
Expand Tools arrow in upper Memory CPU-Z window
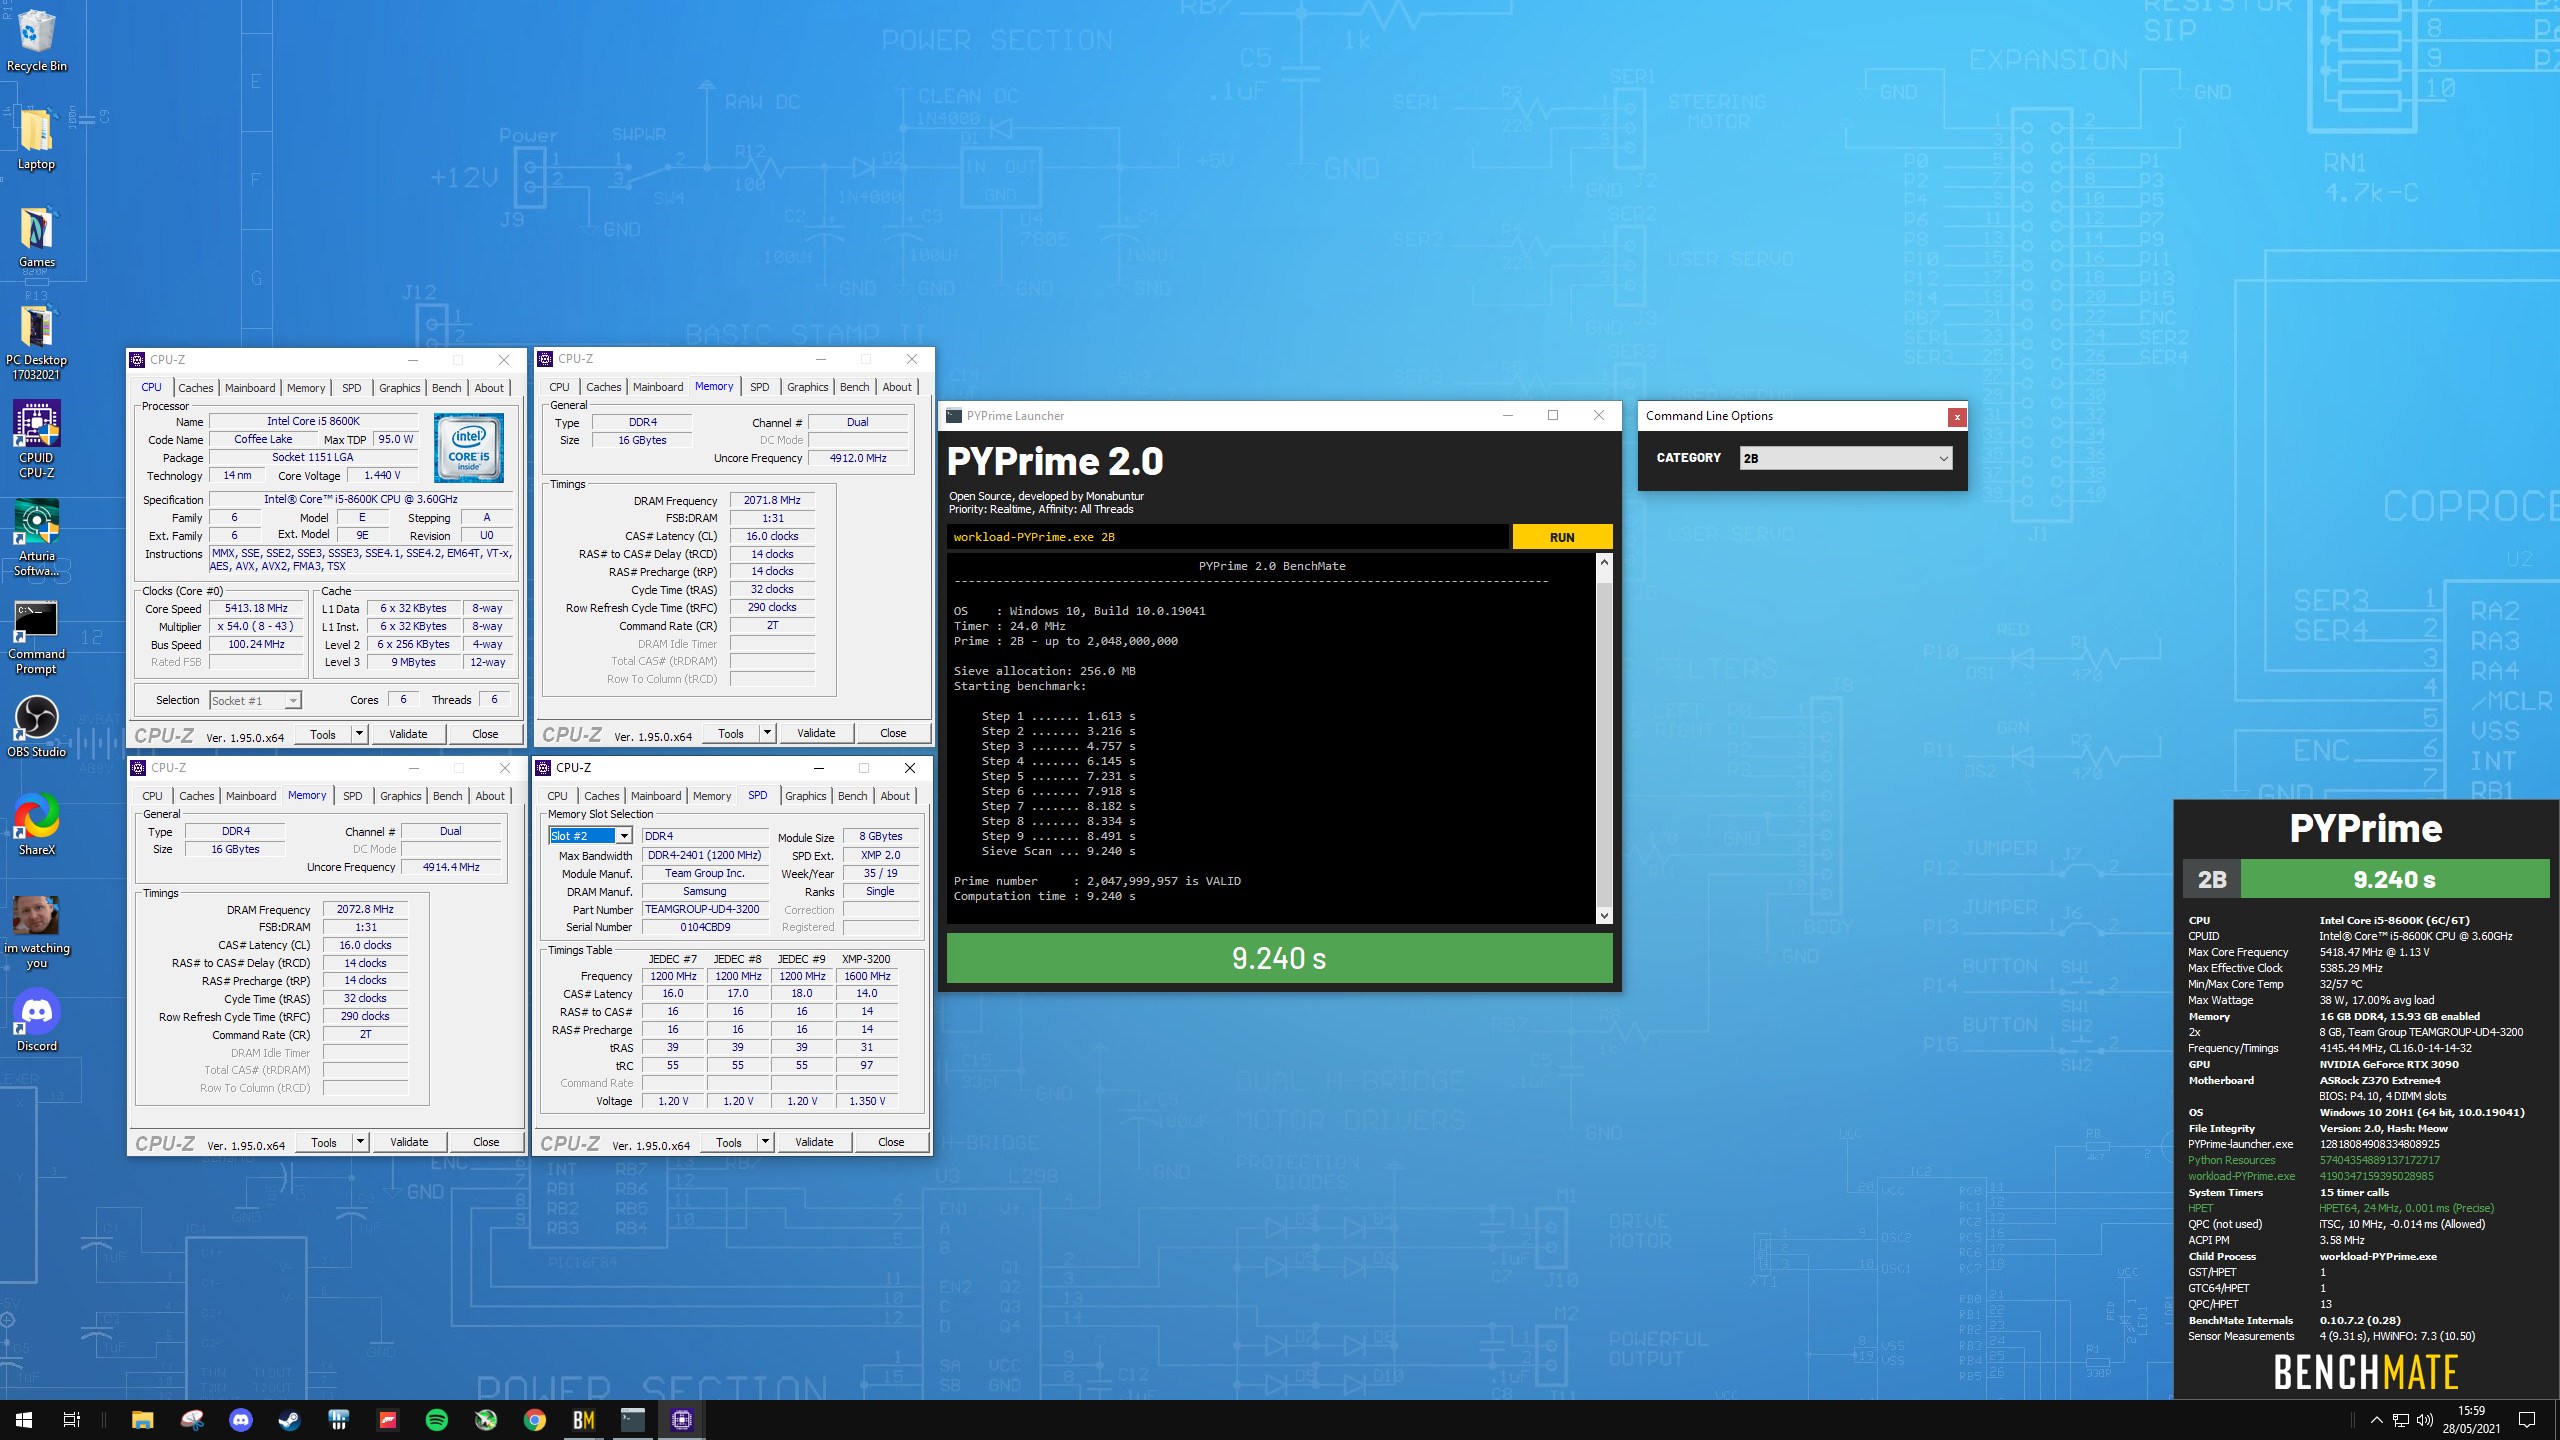click(x=767, y=733)
